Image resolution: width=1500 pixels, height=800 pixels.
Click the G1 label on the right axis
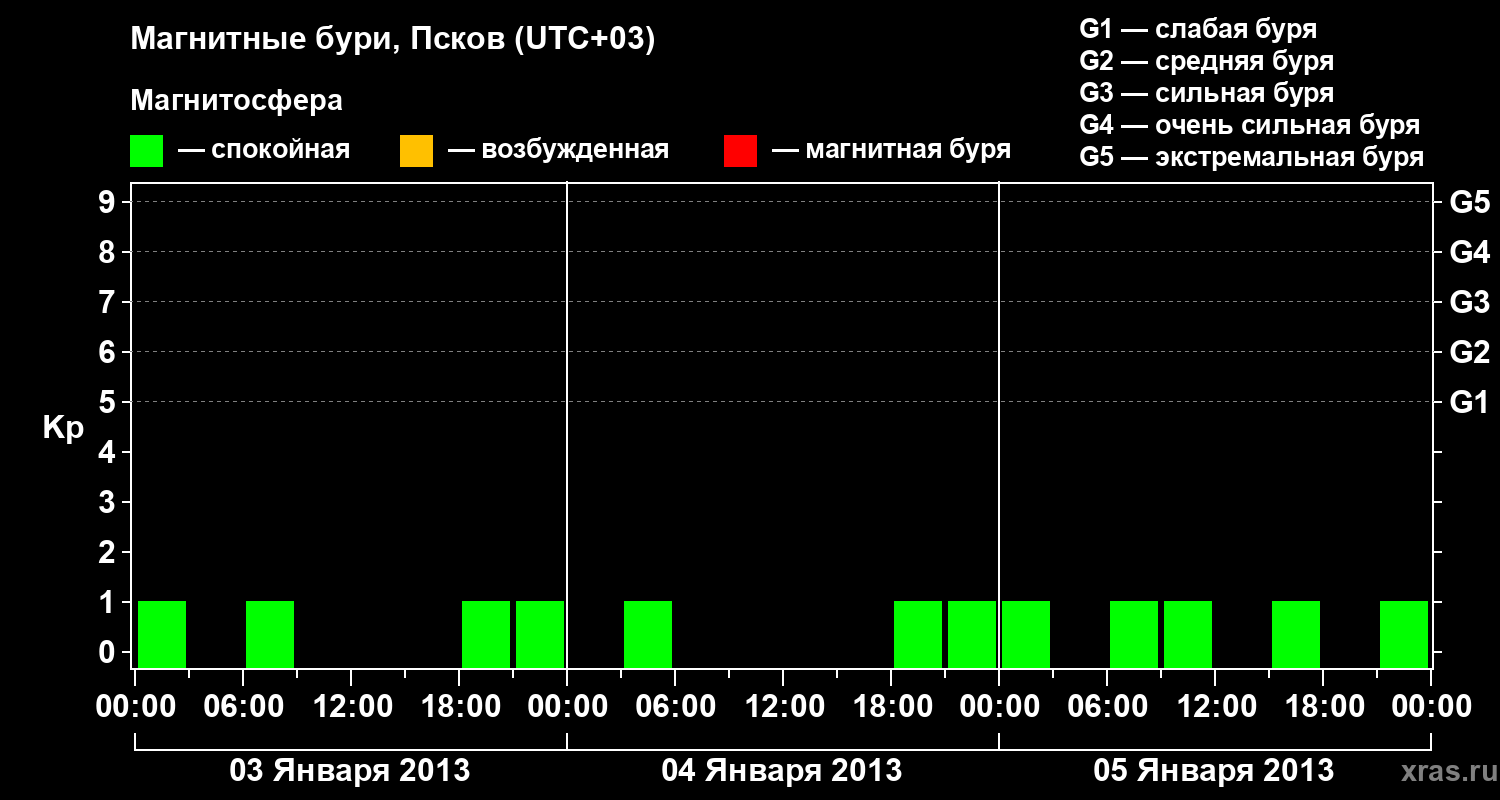coord(1469,402)
